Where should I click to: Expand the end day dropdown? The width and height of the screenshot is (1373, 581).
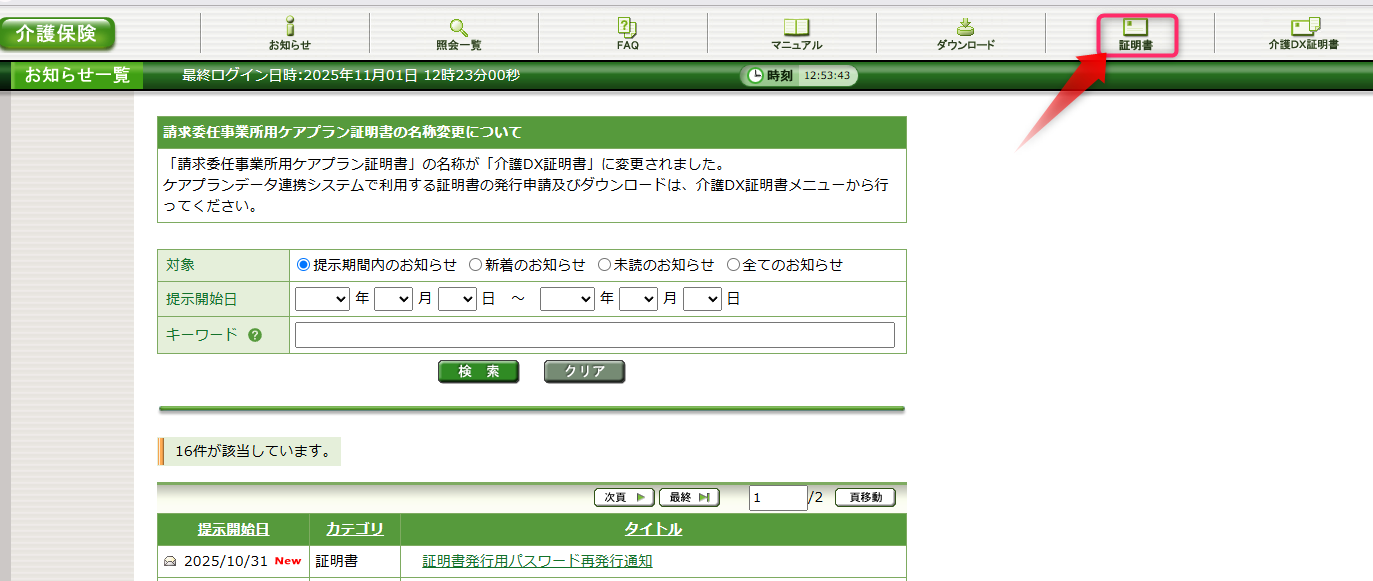click(702, 299)
